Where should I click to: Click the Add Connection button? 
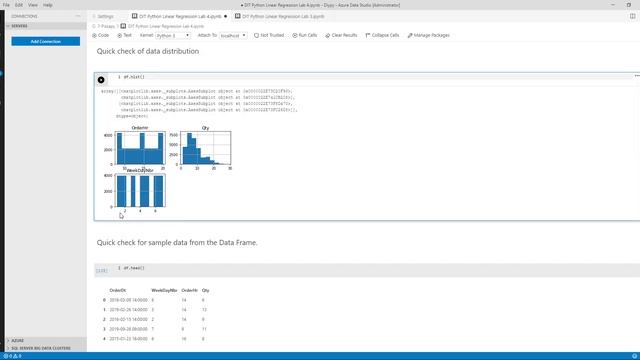[x=46, y=41]
